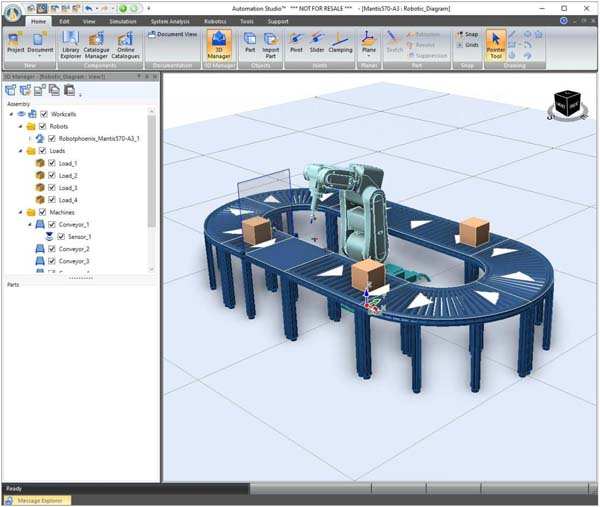Viewport: 600px width, 507px height.
Task: Click the undo arrow in quick access toolbar
Action: (89, 8)
